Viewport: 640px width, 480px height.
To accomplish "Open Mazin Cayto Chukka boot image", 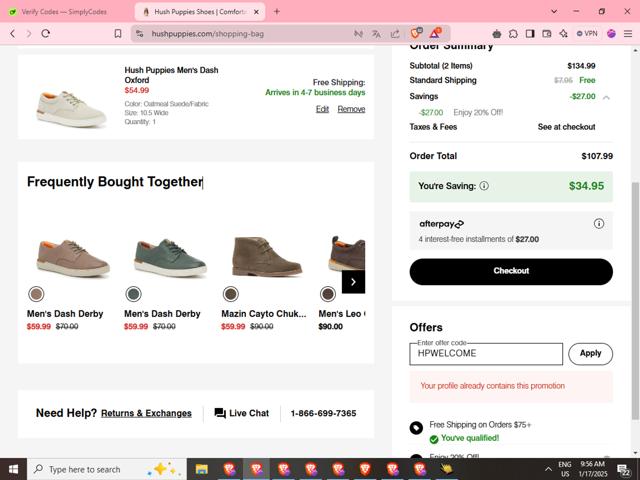I will point(267,256).
